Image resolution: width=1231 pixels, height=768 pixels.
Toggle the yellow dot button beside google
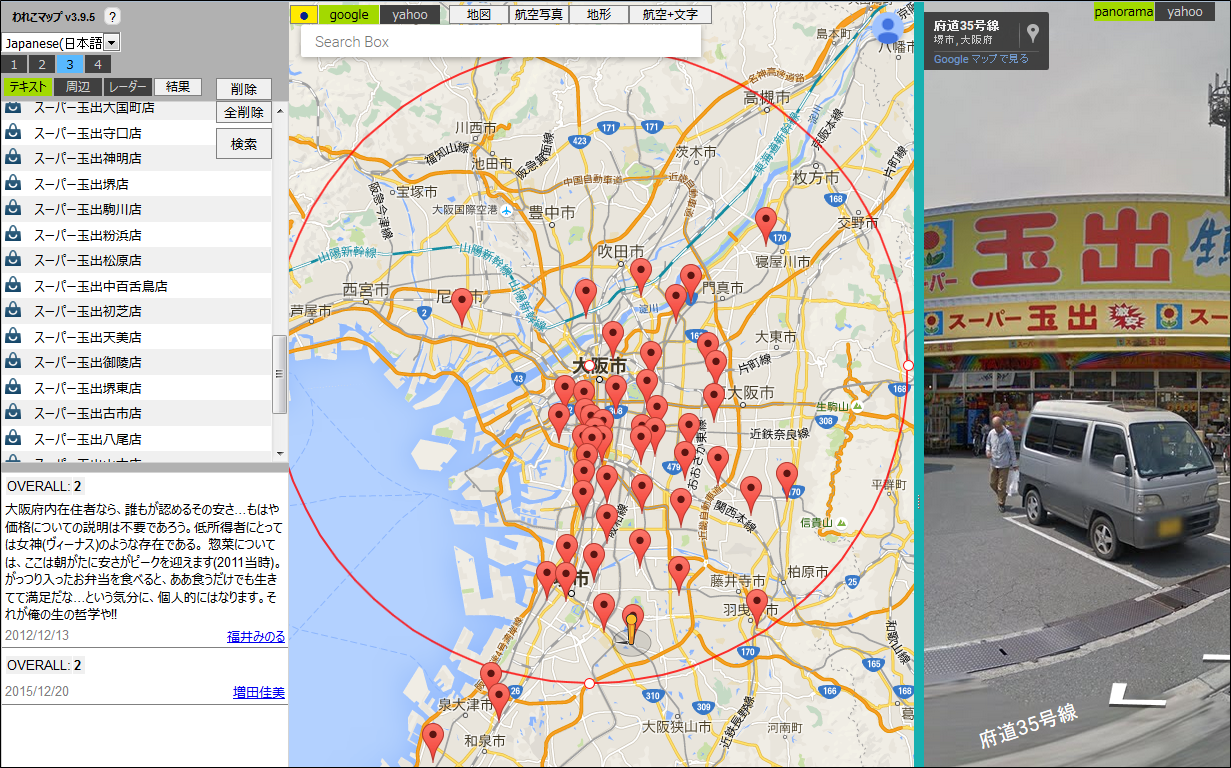pyautogui.click(x=304, y=15)
